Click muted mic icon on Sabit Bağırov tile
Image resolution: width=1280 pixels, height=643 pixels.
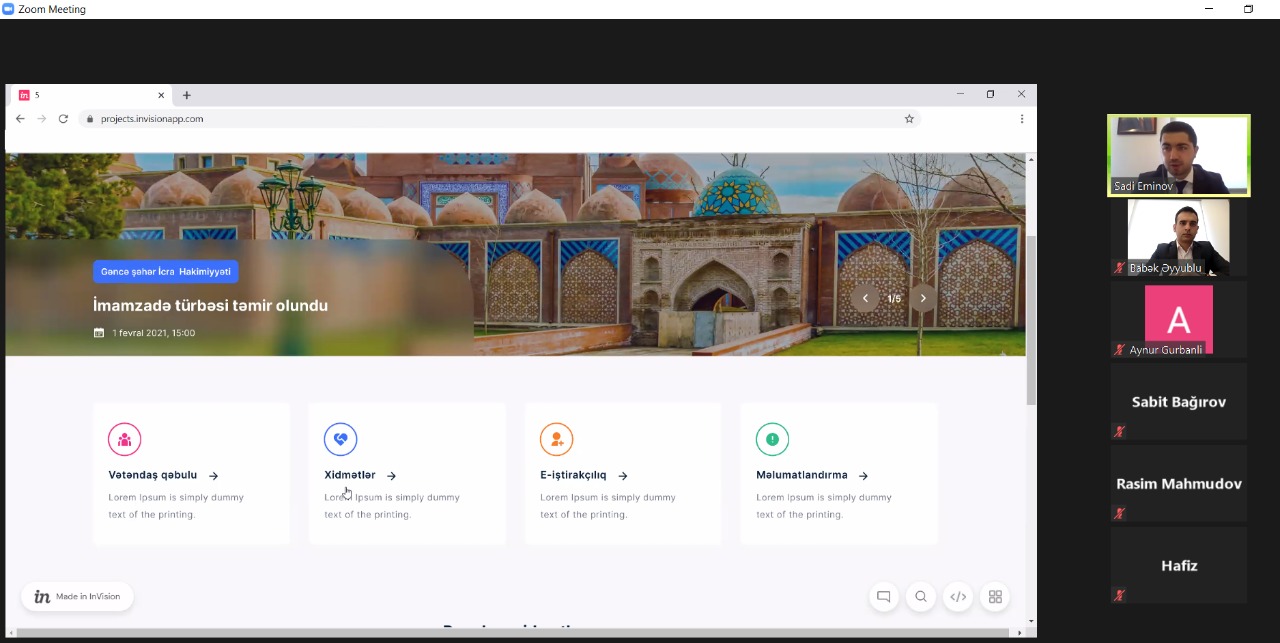tap(1119, 432)
